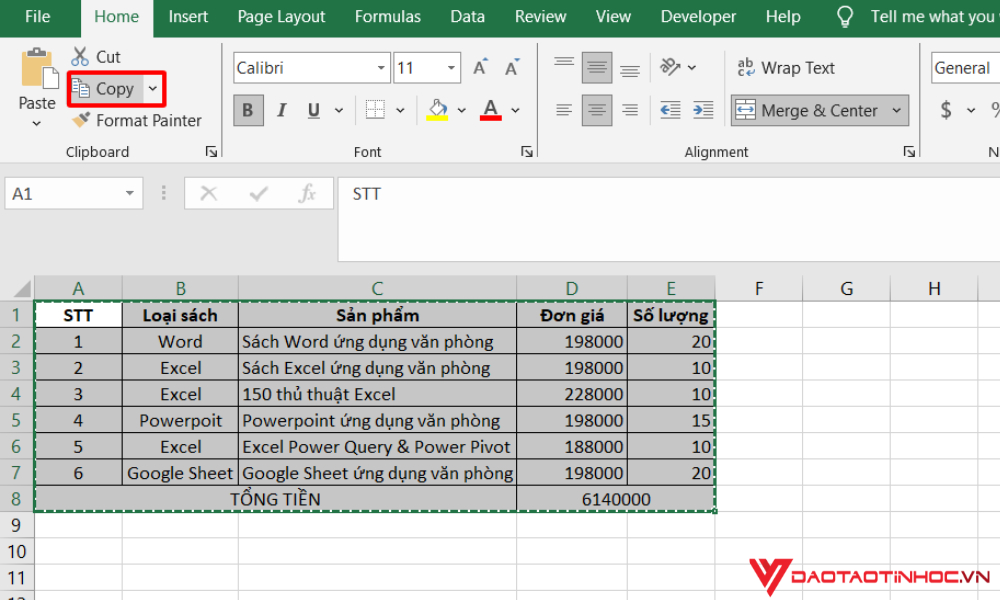Expand the Borders dropdown arrow
The height and width of the screenshot is (600, 1000).
click(401, 110)
